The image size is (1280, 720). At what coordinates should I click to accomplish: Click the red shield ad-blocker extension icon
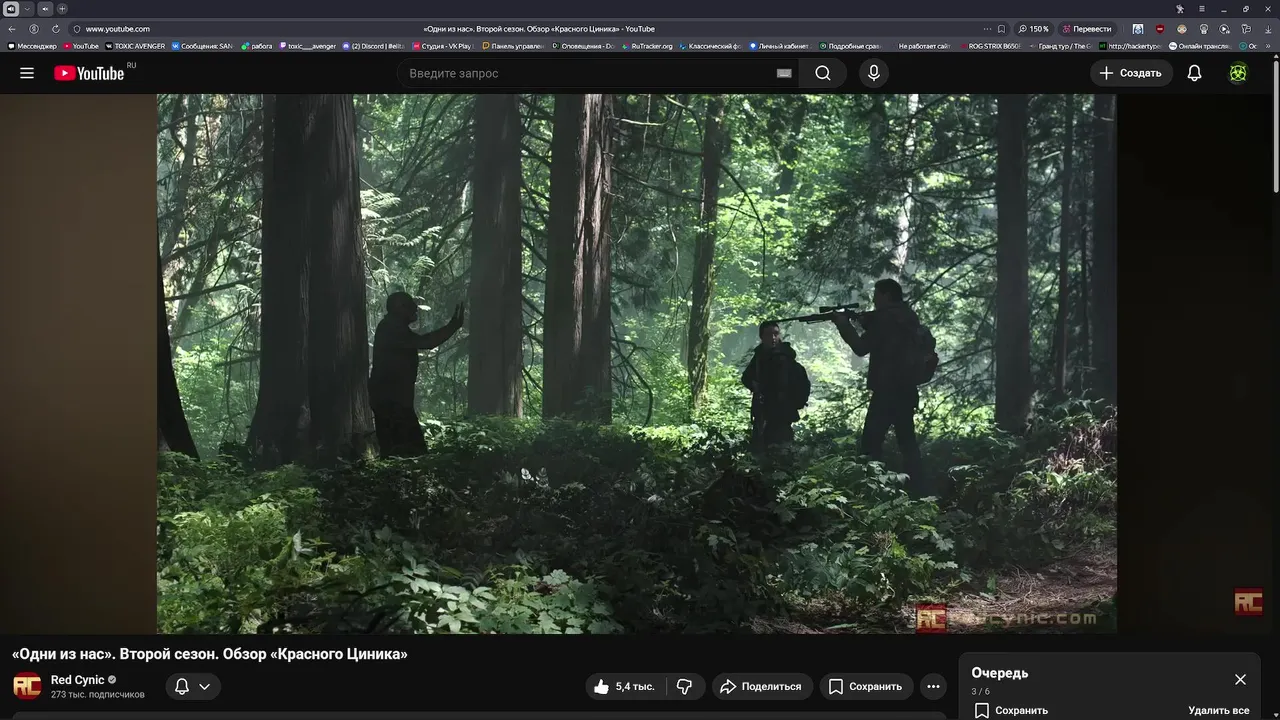click(x=1160, y=29)
